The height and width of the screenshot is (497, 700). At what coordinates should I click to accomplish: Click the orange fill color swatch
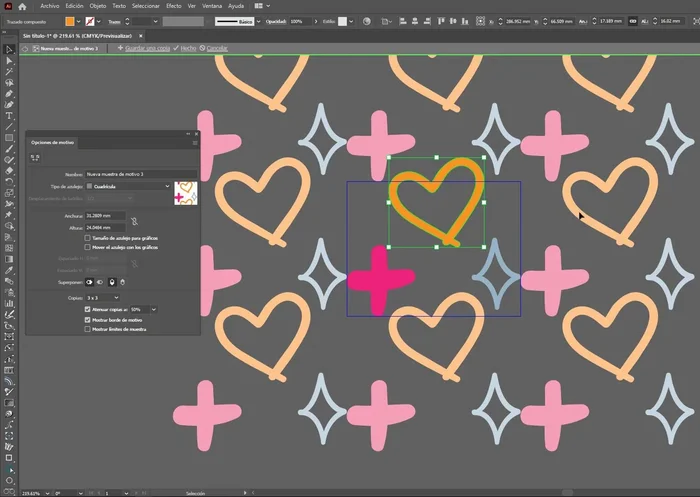[x=70, y=20]
